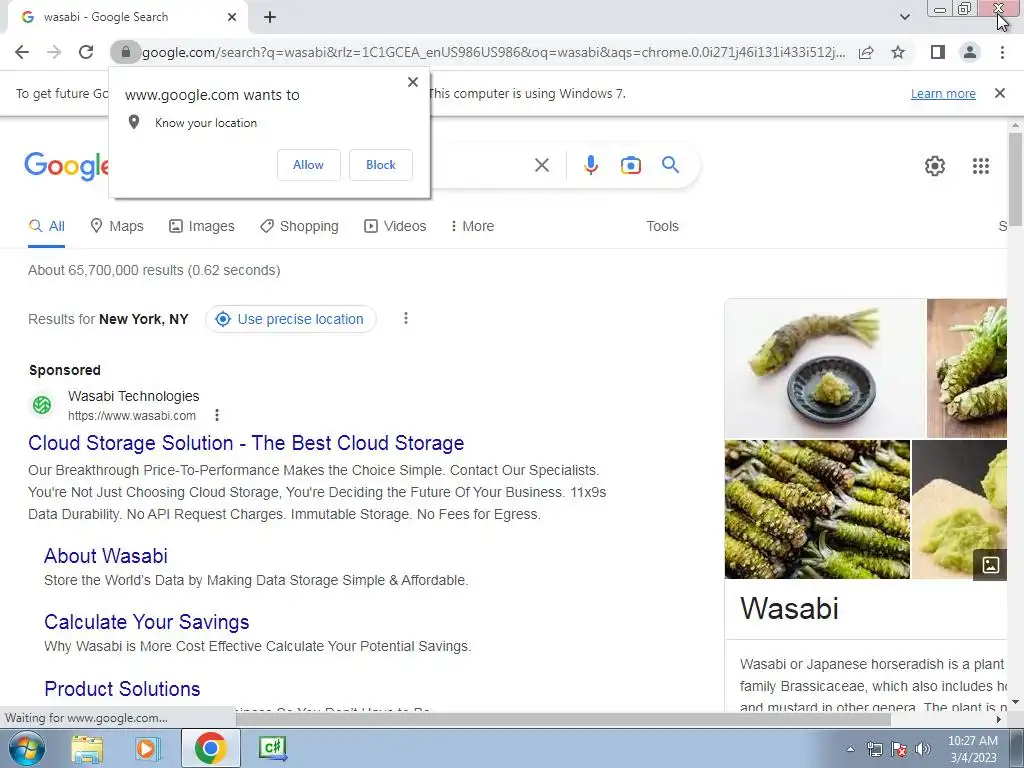
Task: Open Google Lens camera search icon
Action: (x=630, y=165)
